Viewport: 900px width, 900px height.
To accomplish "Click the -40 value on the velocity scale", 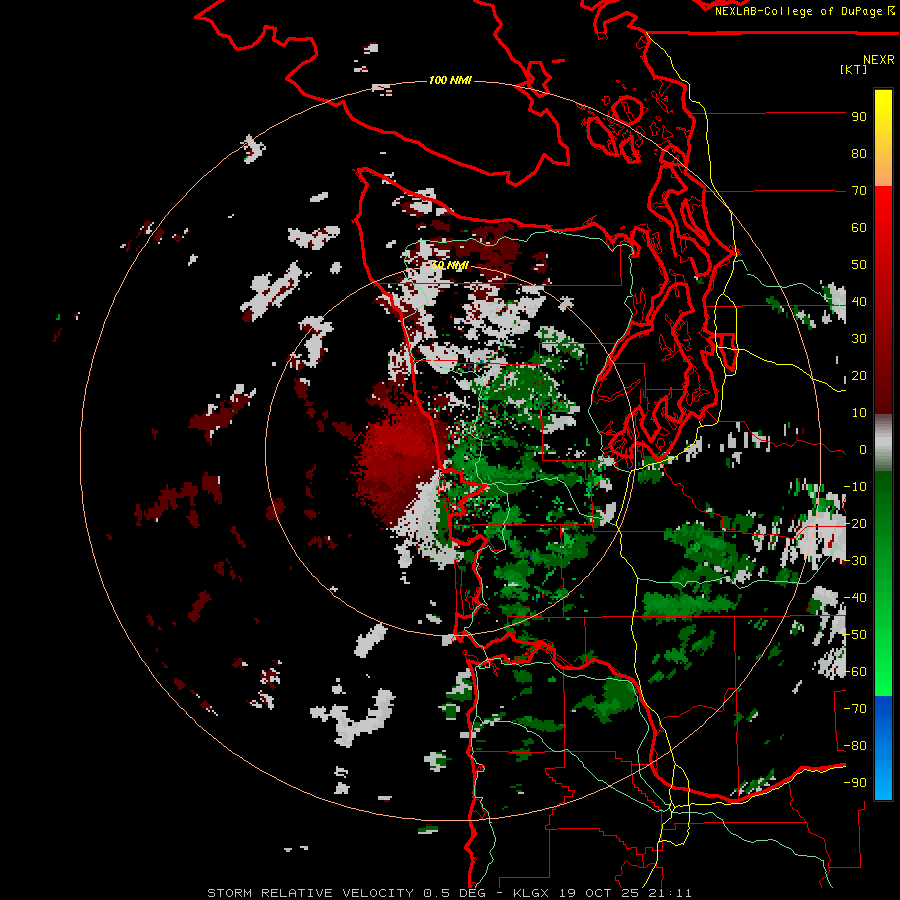I will pos(855,598).
